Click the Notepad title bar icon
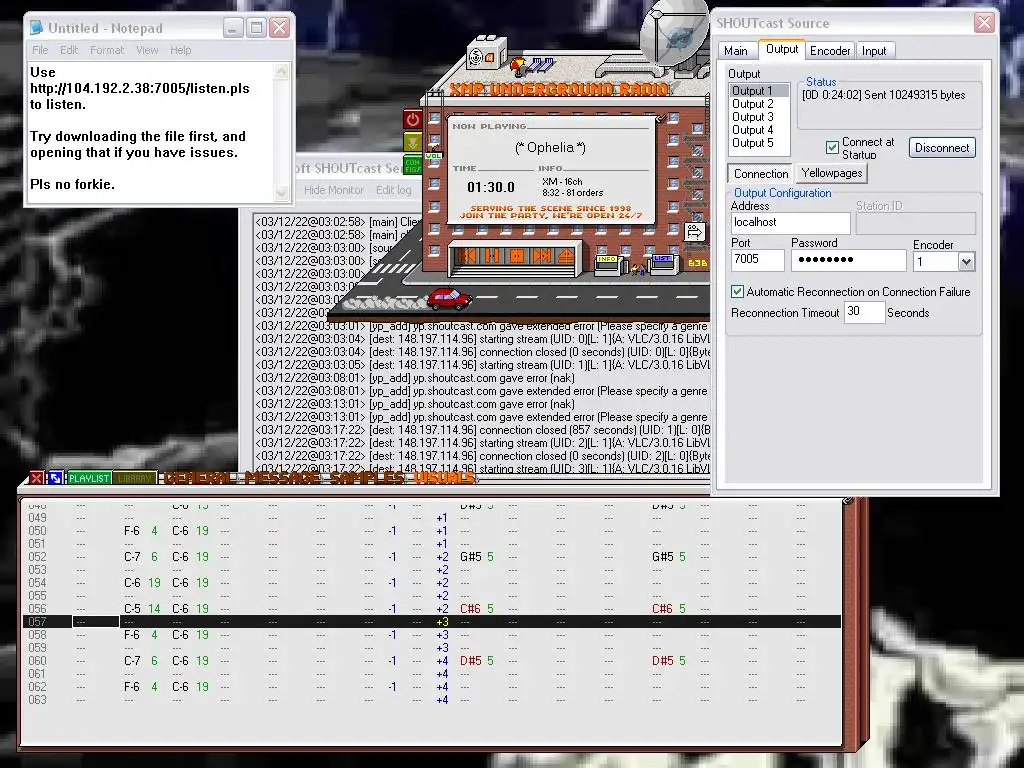Screen dimensions: 1024x768 coord(37,27)
